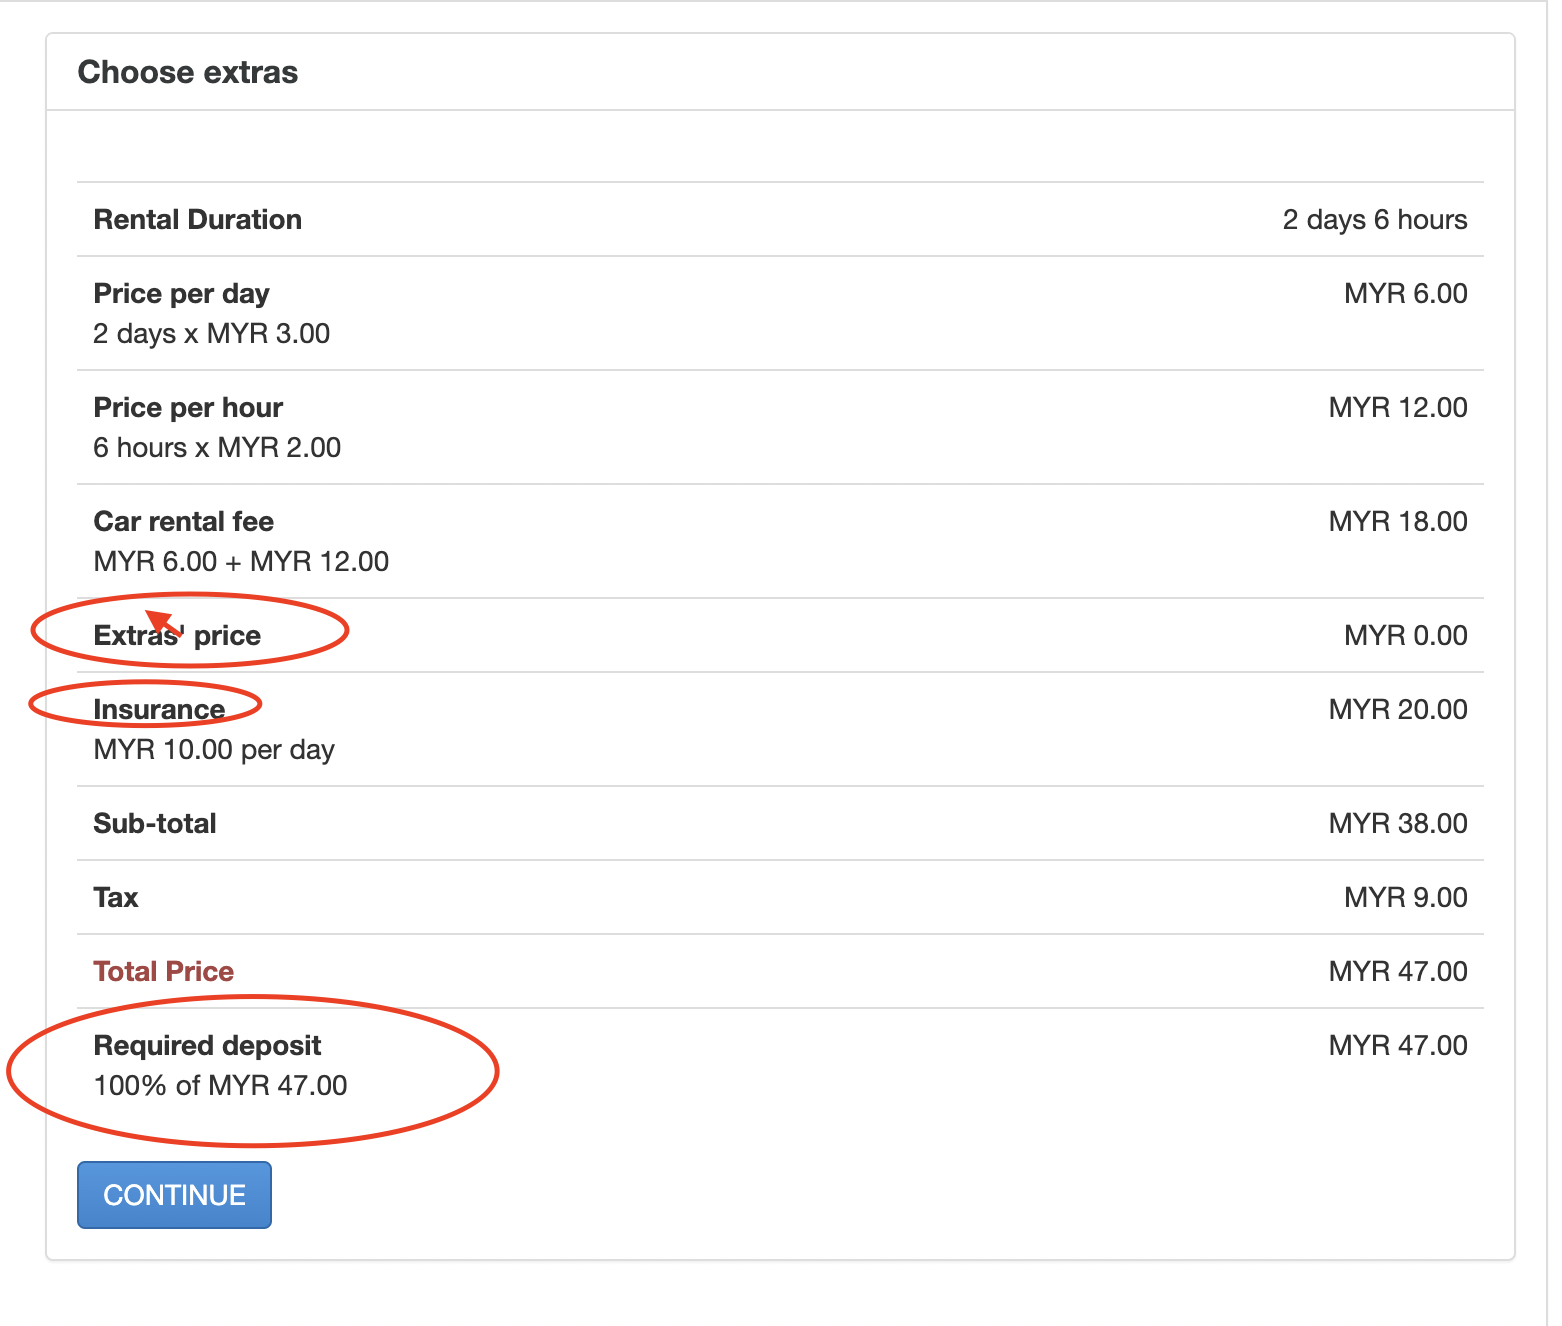Click the Required deposit label
1562x1326 pixels.
pyautogui.click(x=207, y=1045)
